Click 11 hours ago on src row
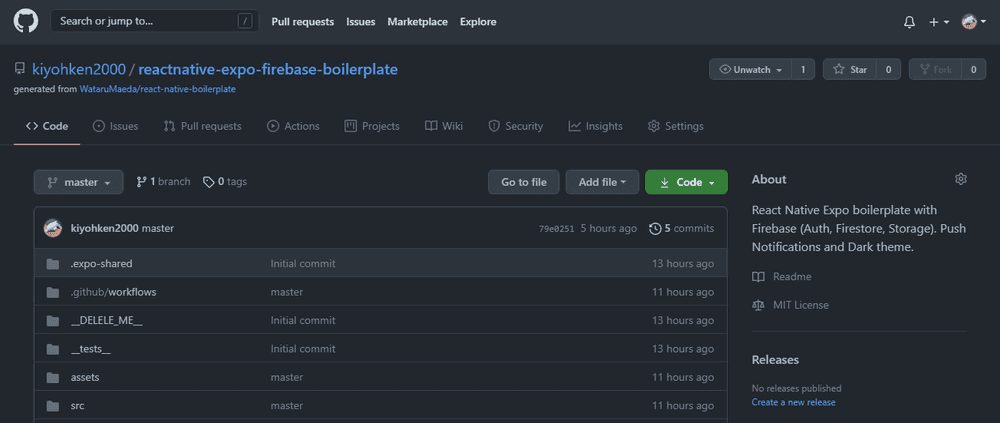 click(x=683, y=406)
